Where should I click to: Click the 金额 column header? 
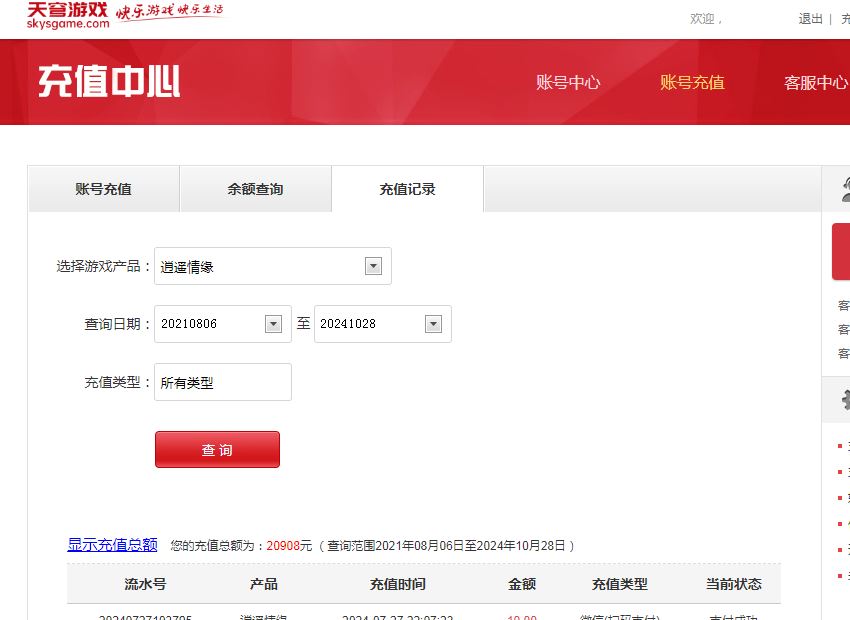522,584
